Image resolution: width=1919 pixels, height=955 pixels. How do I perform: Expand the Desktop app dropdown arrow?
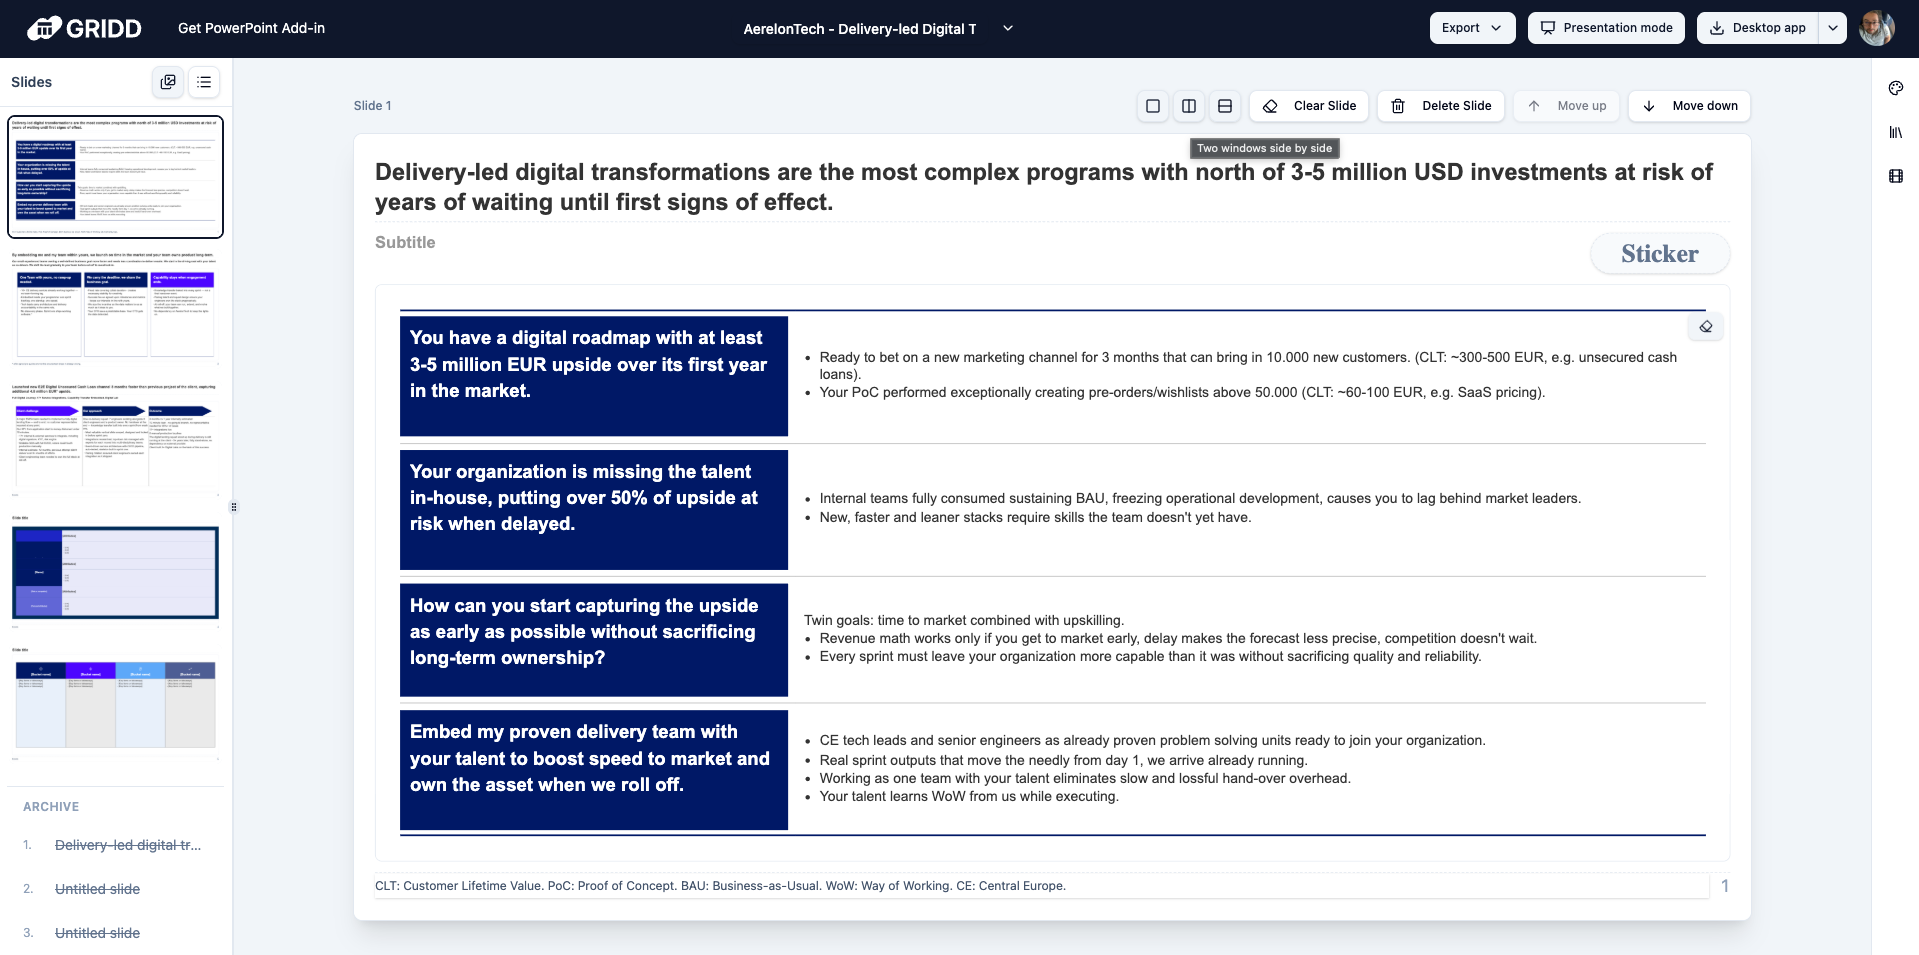pos(1833,28)
